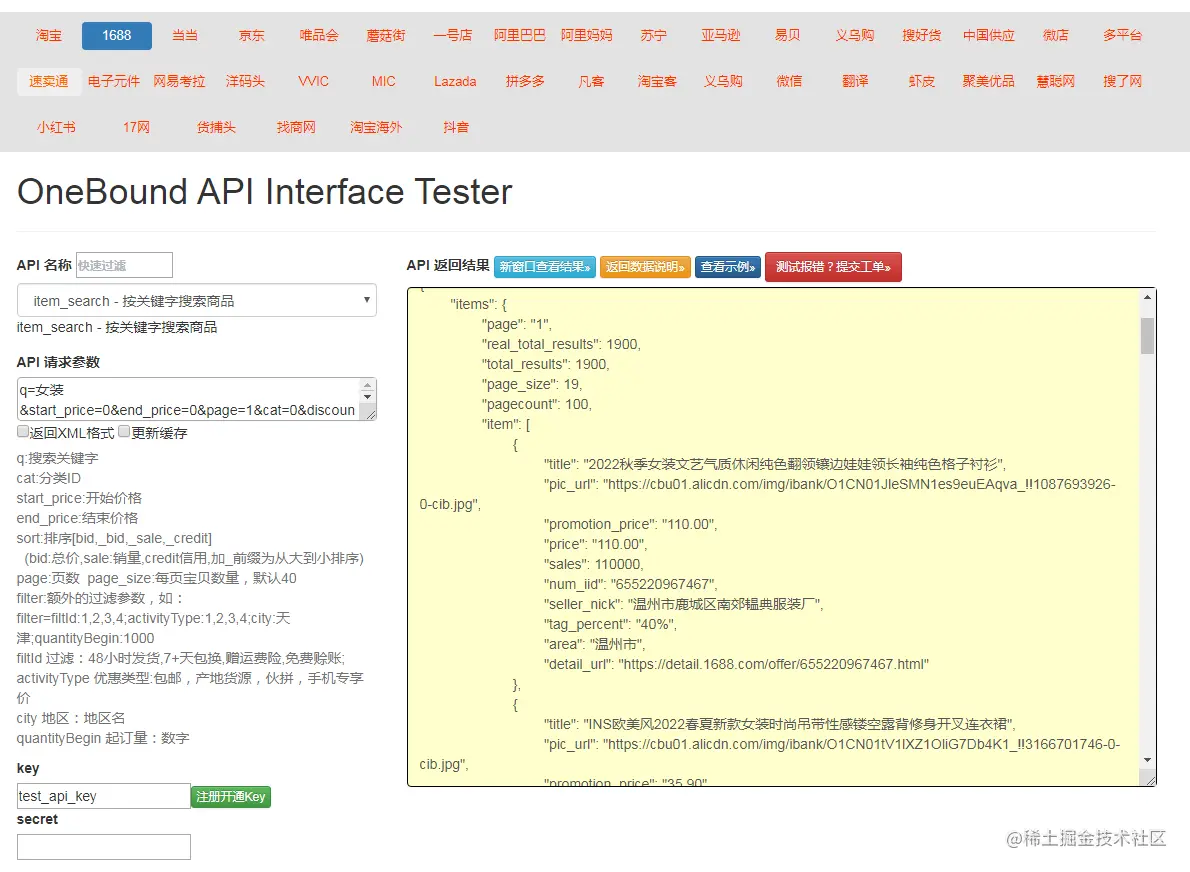Viewport: 1190px width, 872px height.
Task: Enable the 返回XML格式 checkbox
Action: click(x=23, y=432)
